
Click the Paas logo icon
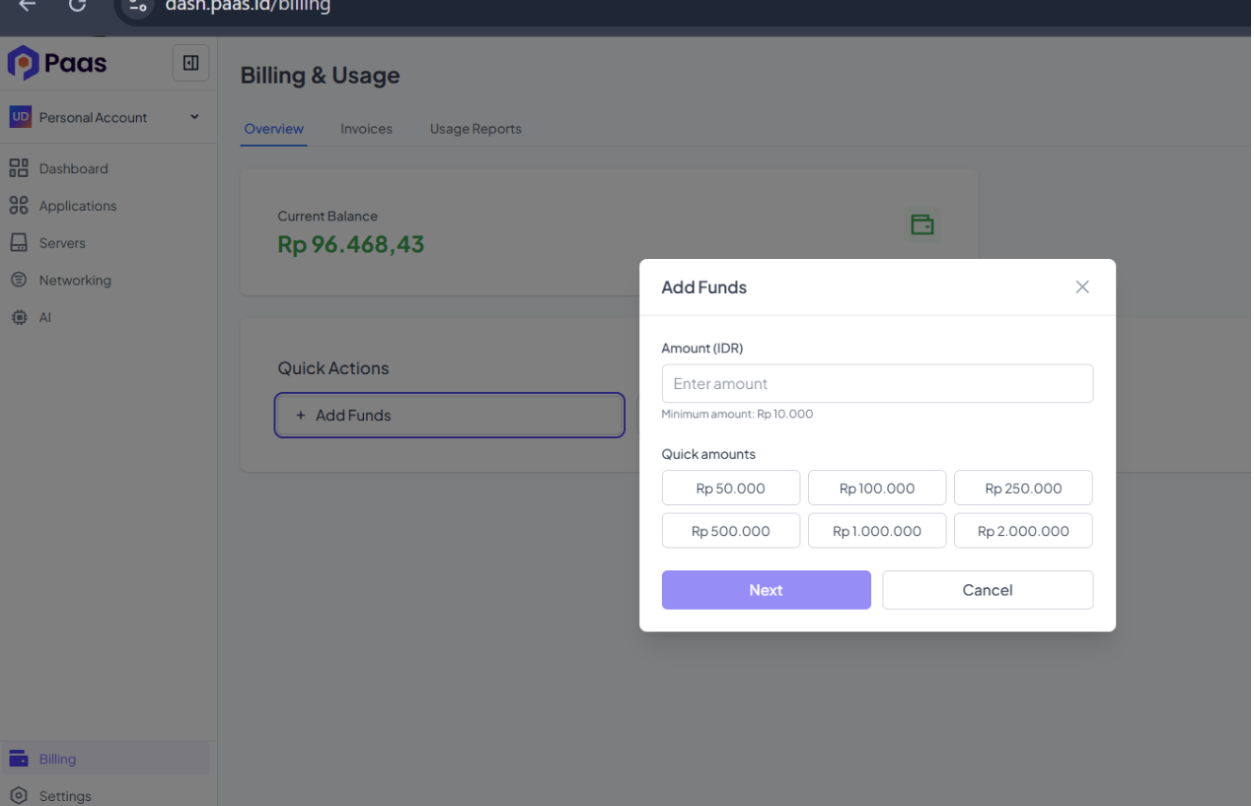pos(23,63)
